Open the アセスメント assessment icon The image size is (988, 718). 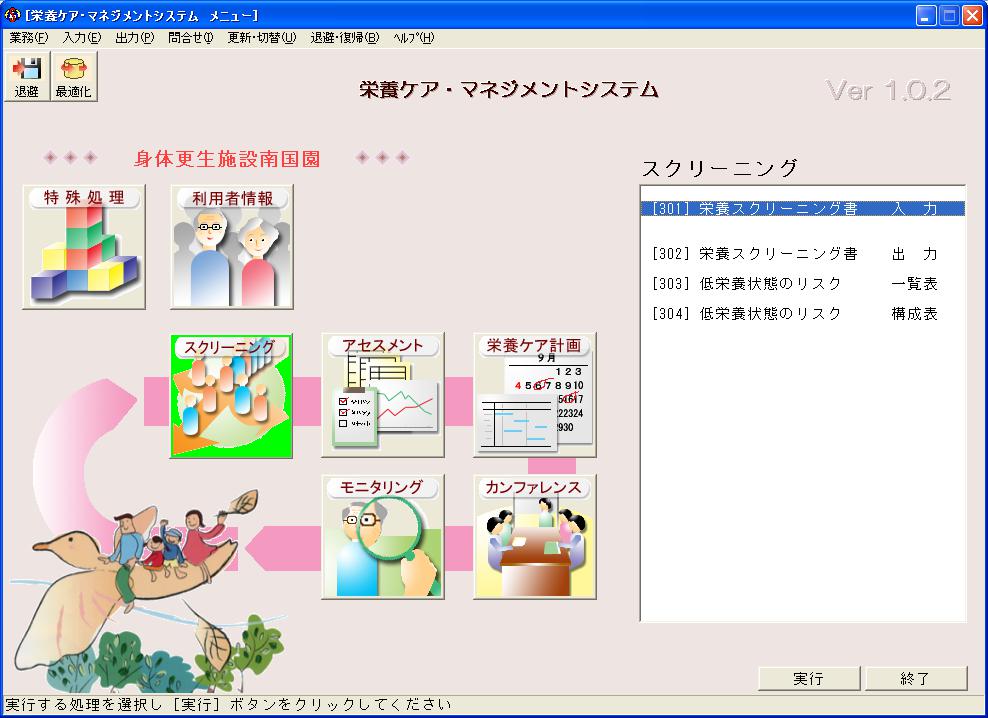[x=383, y=396]
